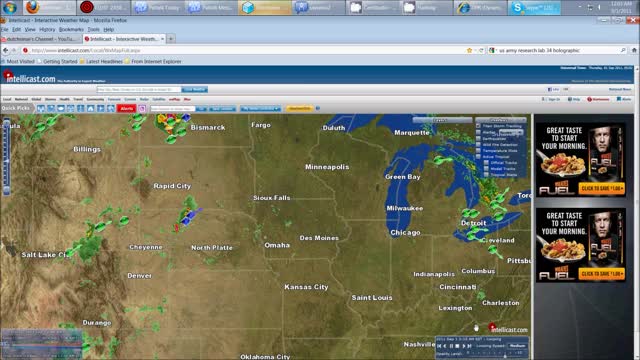Open the blue dropdown in Quick Picks toolbar

click(x=260, y=109)
